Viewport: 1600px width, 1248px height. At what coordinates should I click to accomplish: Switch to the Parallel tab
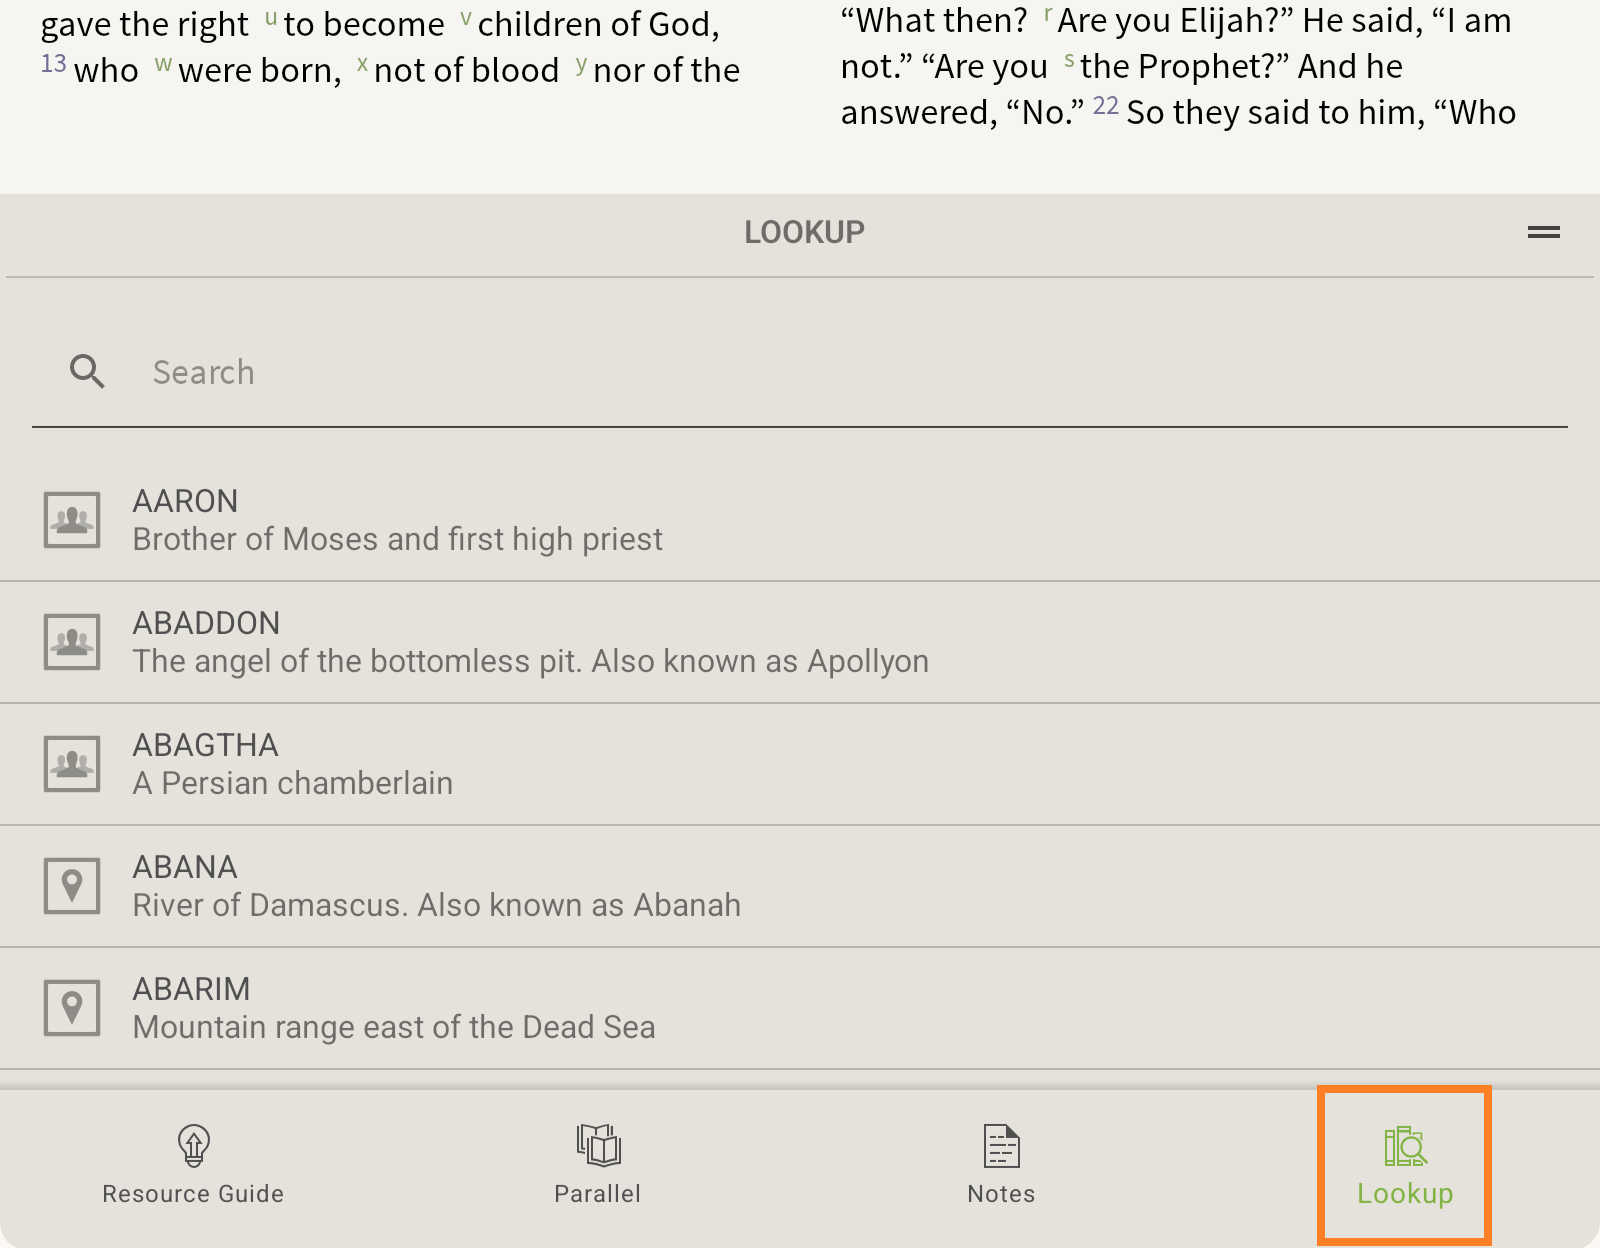tap(598, 1165)
